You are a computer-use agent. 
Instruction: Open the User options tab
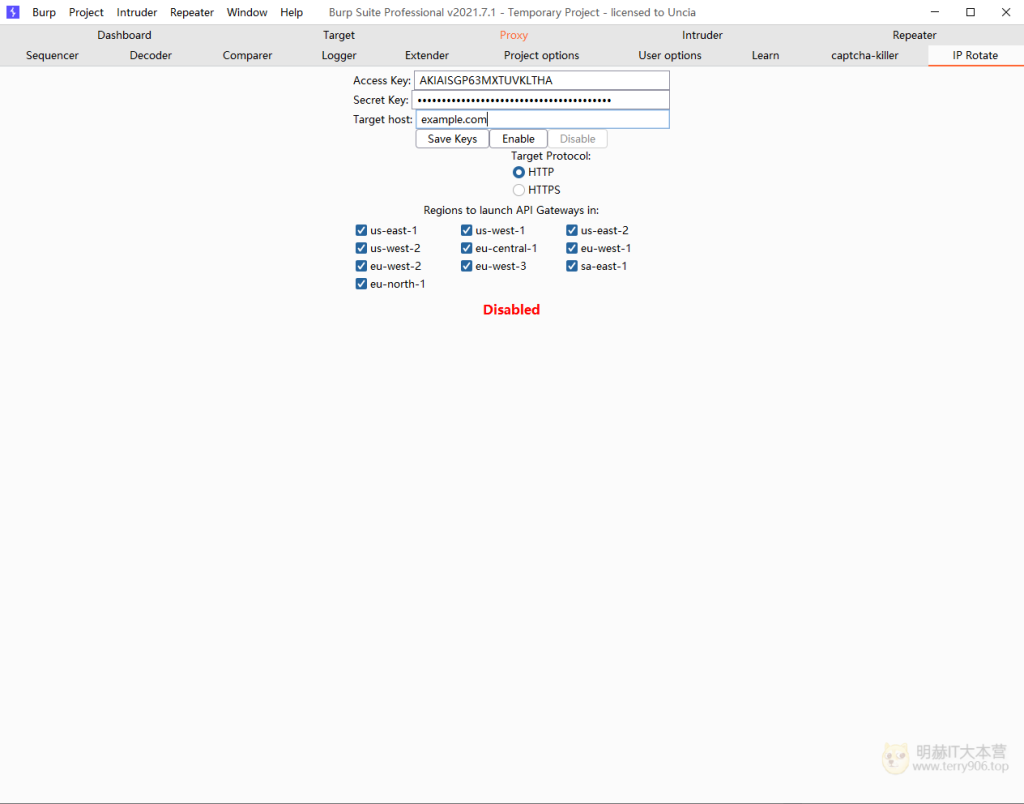coord(669,56)
